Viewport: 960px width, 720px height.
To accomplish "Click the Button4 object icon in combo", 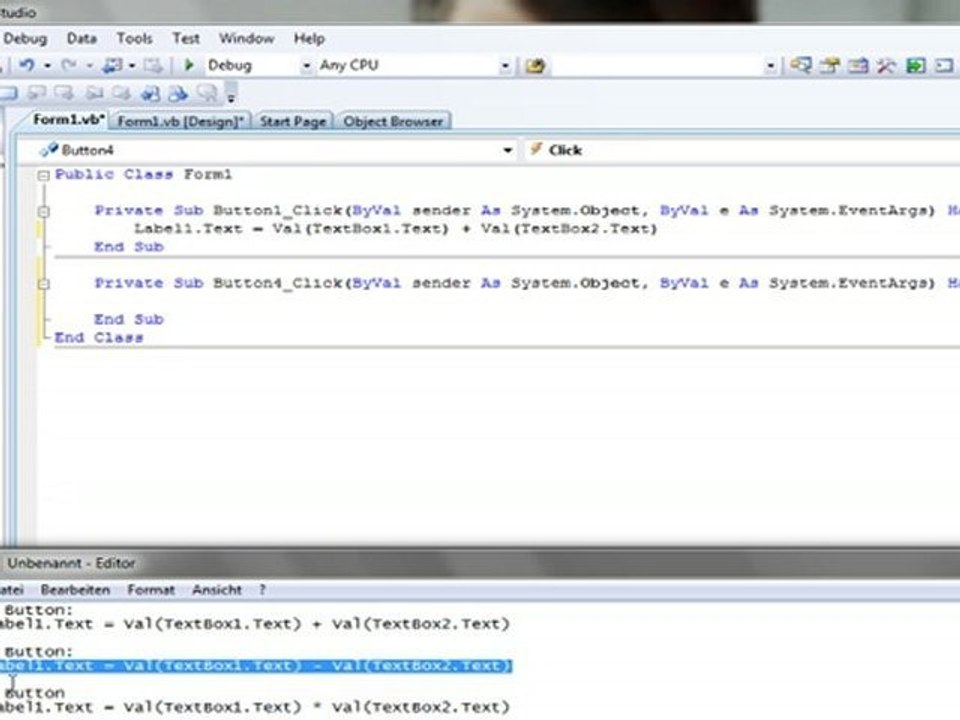I will (48, 150).
